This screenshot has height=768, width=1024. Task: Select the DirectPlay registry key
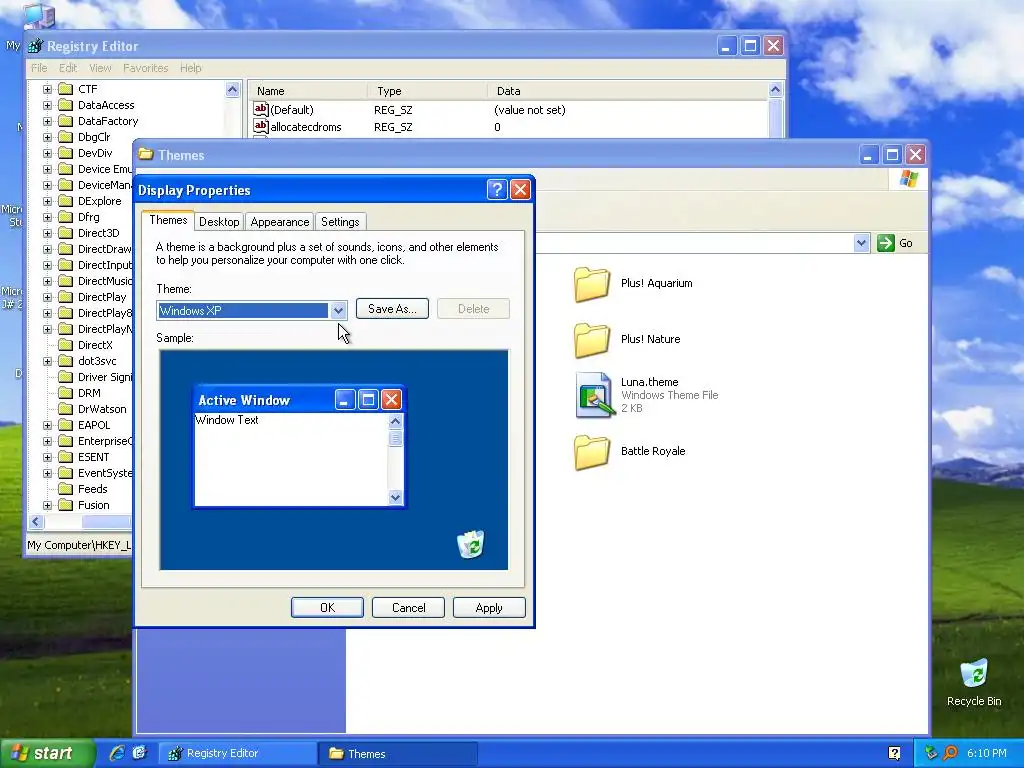pyautogui.click(x=102, y=297)
